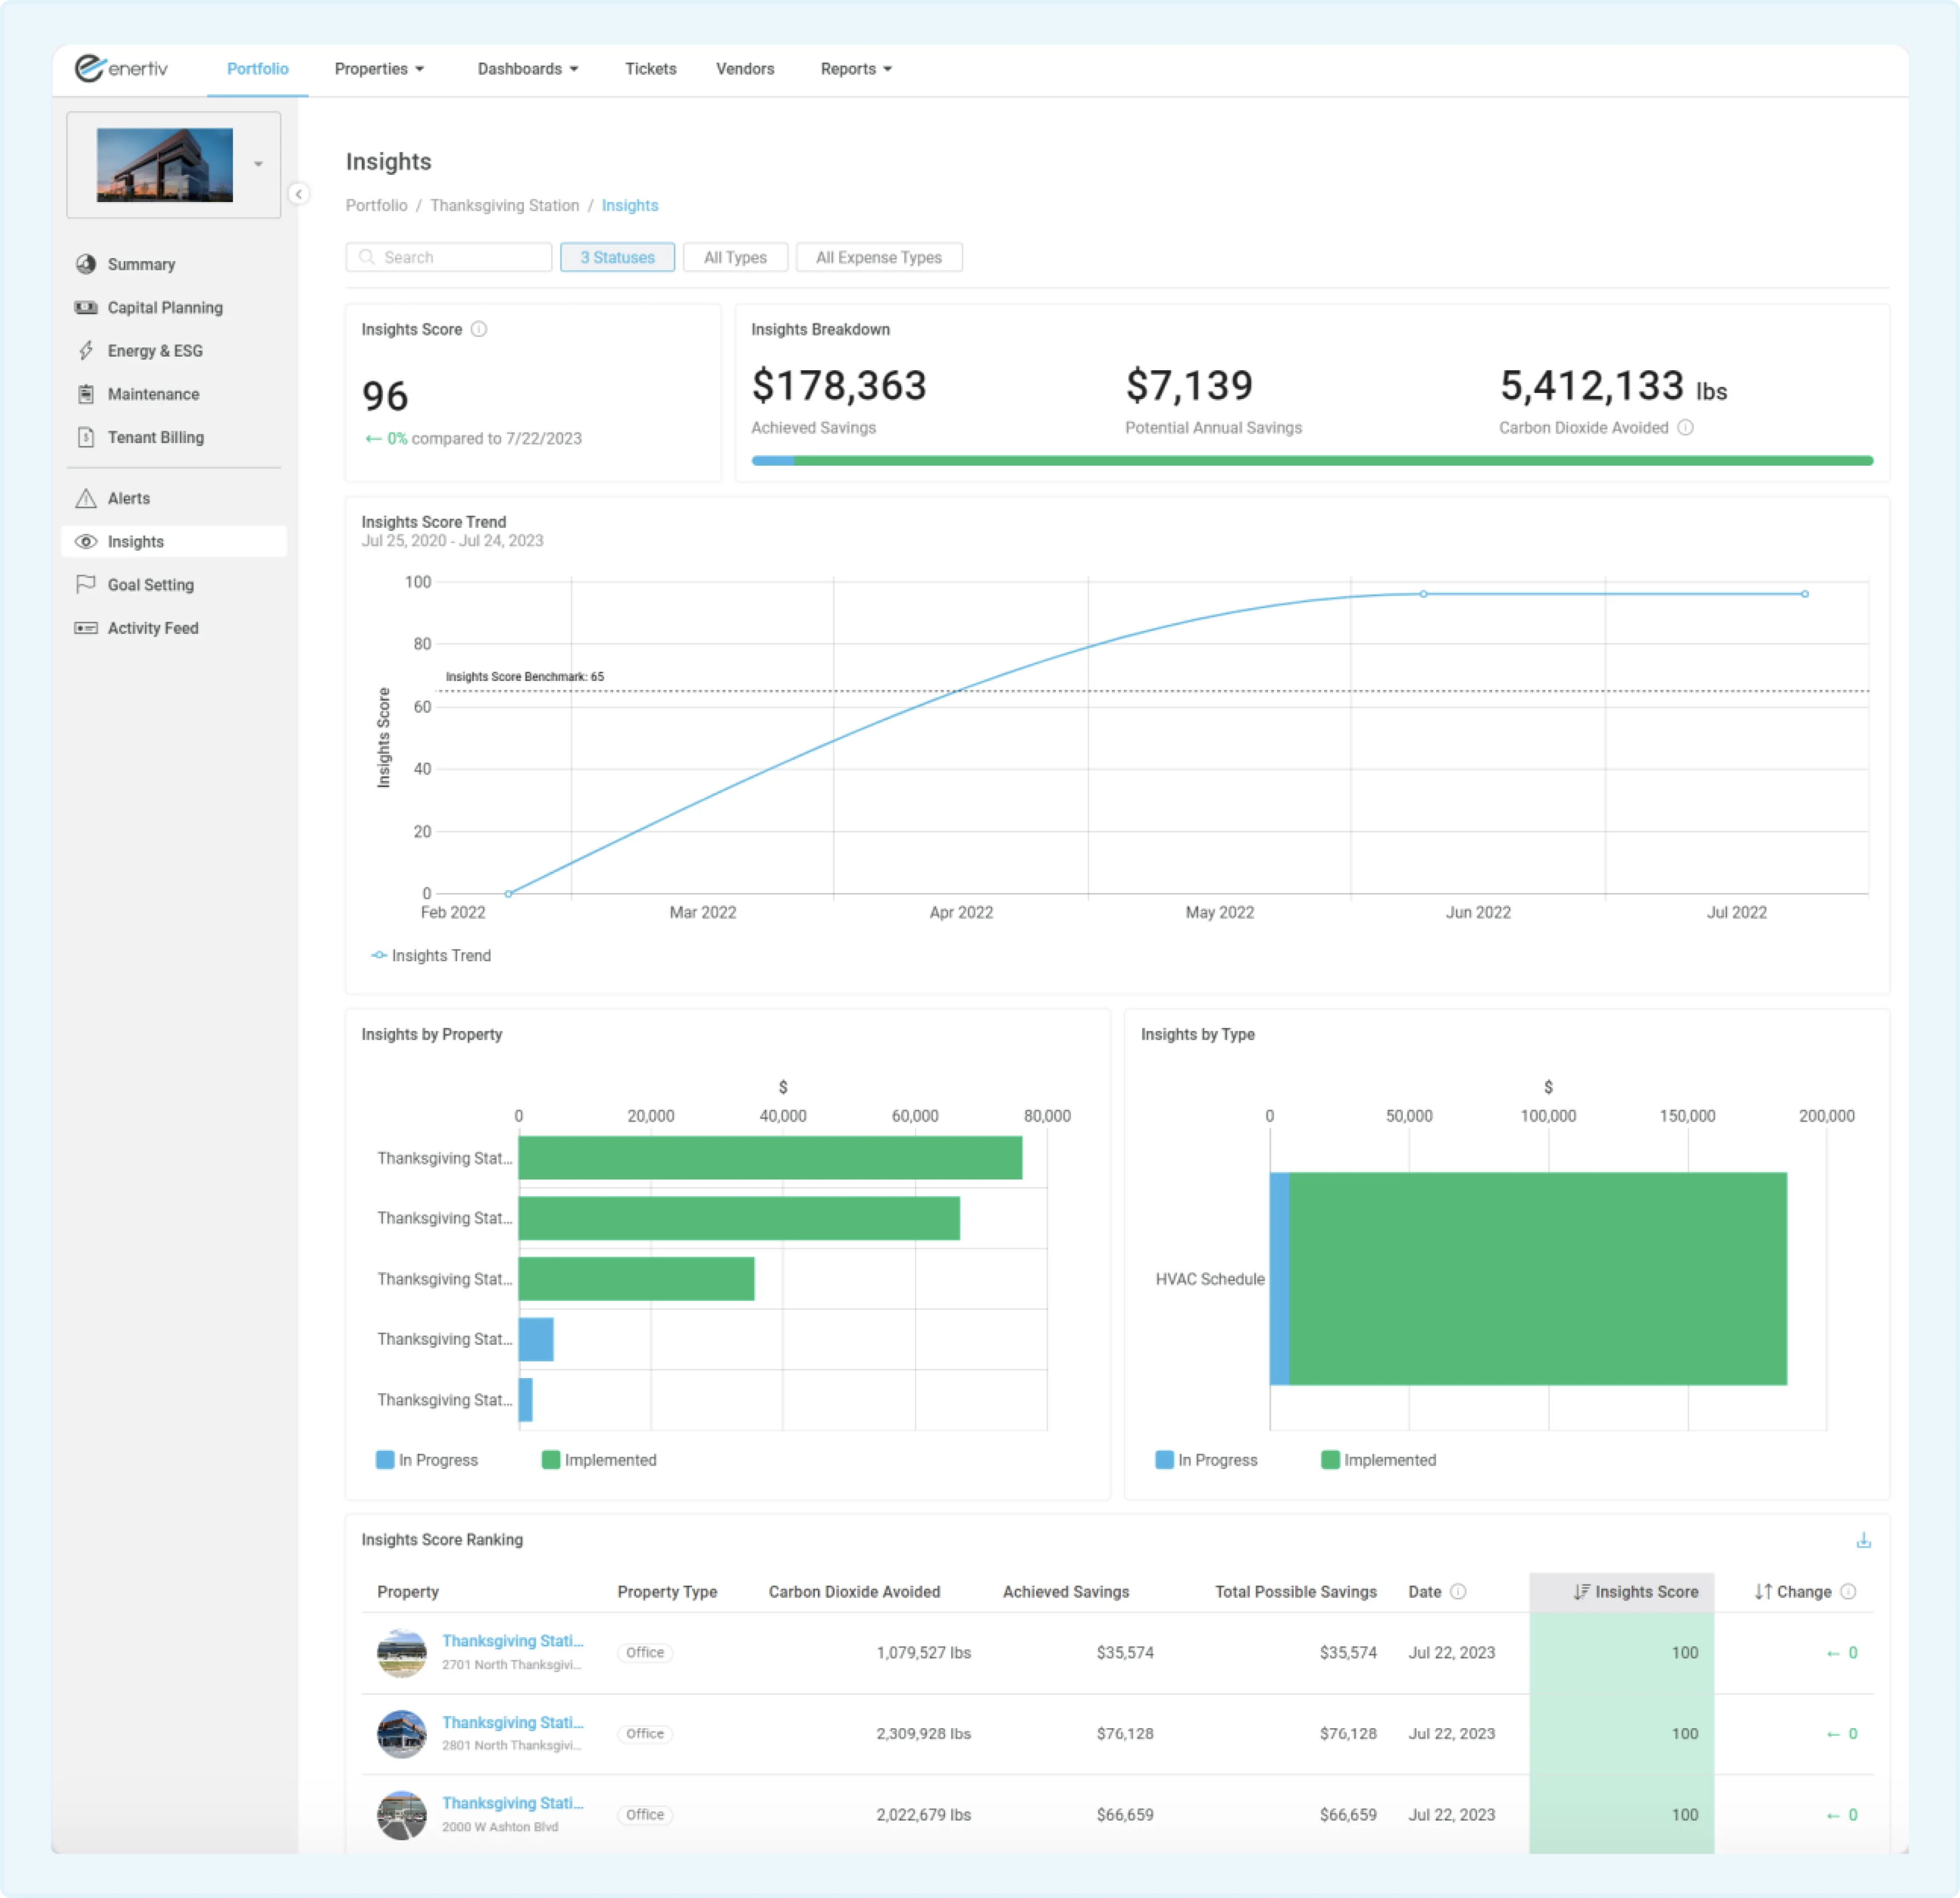Click the top green bar in Insights by Property

(x=770, y=1157)
